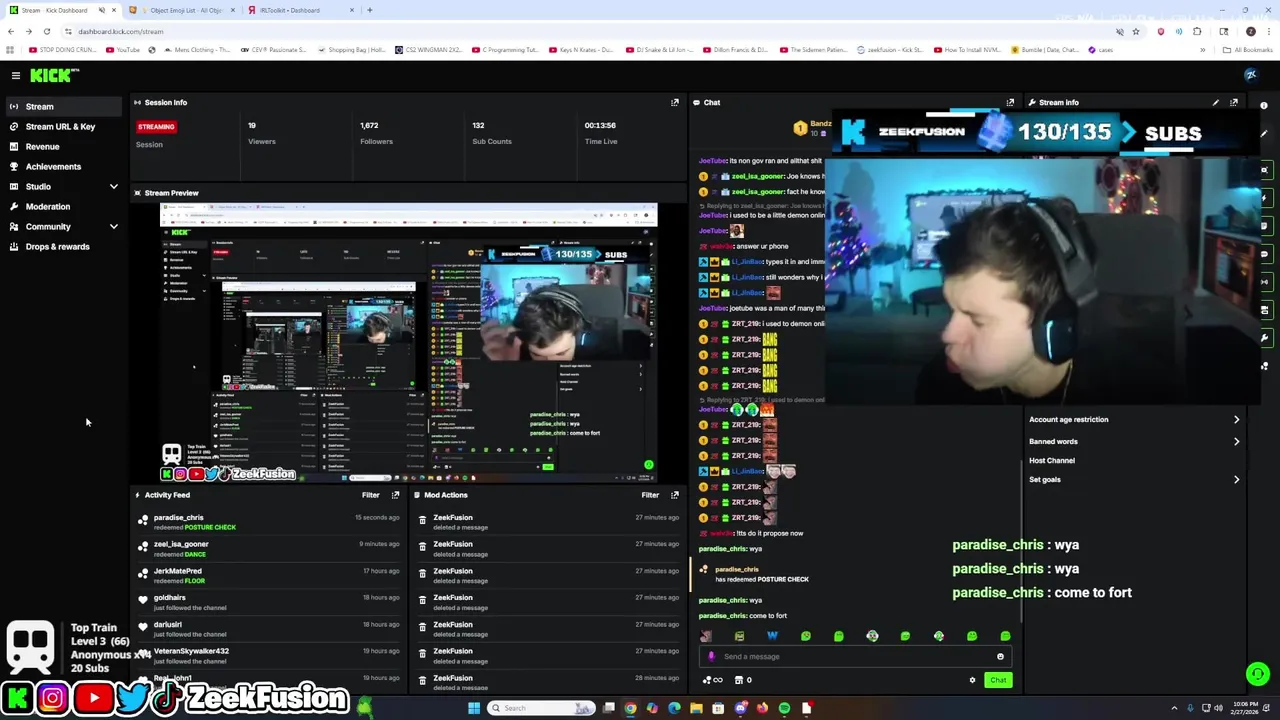The image size is (1280, 720).
Task: Click the taskbar Search box
Action: [541, 708]
